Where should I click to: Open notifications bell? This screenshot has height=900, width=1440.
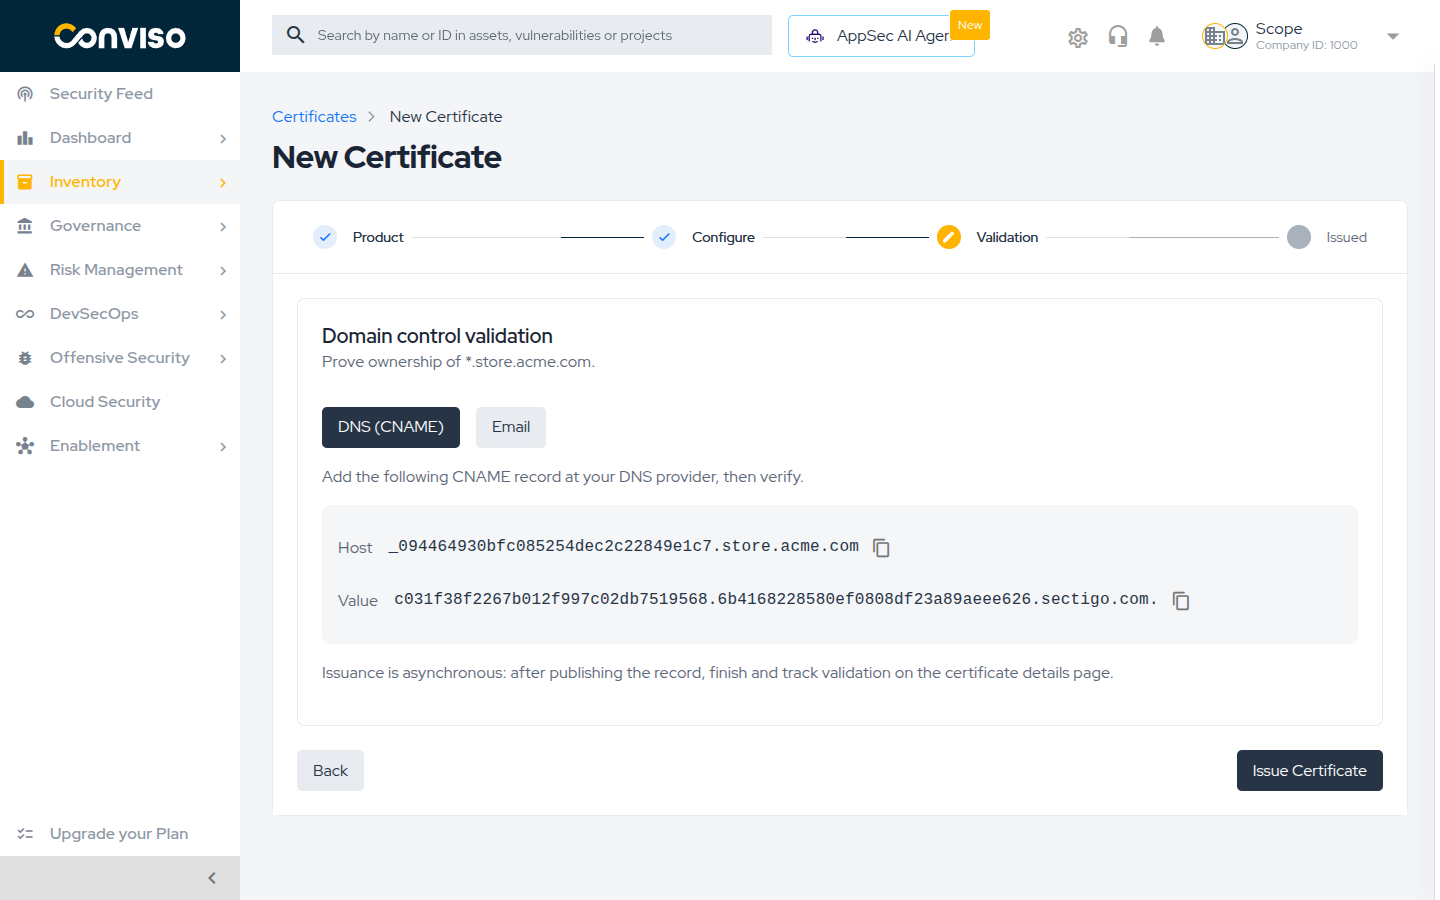click(1157, 37)
